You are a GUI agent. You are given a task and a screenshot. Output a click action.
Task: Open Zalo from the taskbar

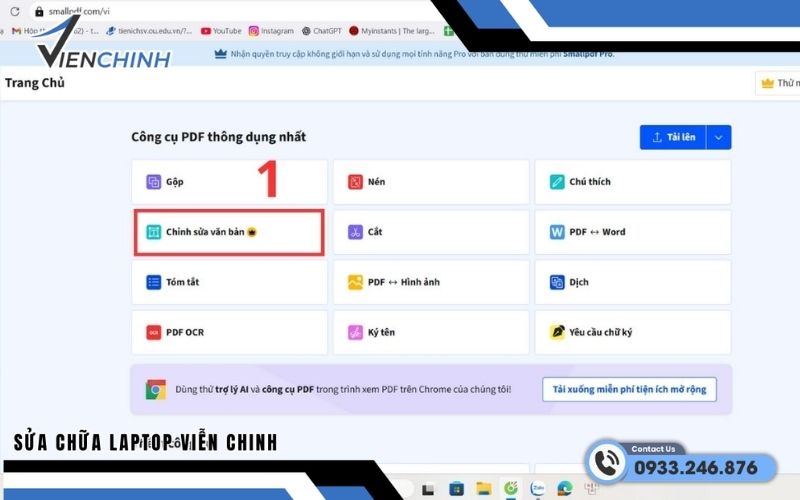pyautogui.click(x=538, y=489)
